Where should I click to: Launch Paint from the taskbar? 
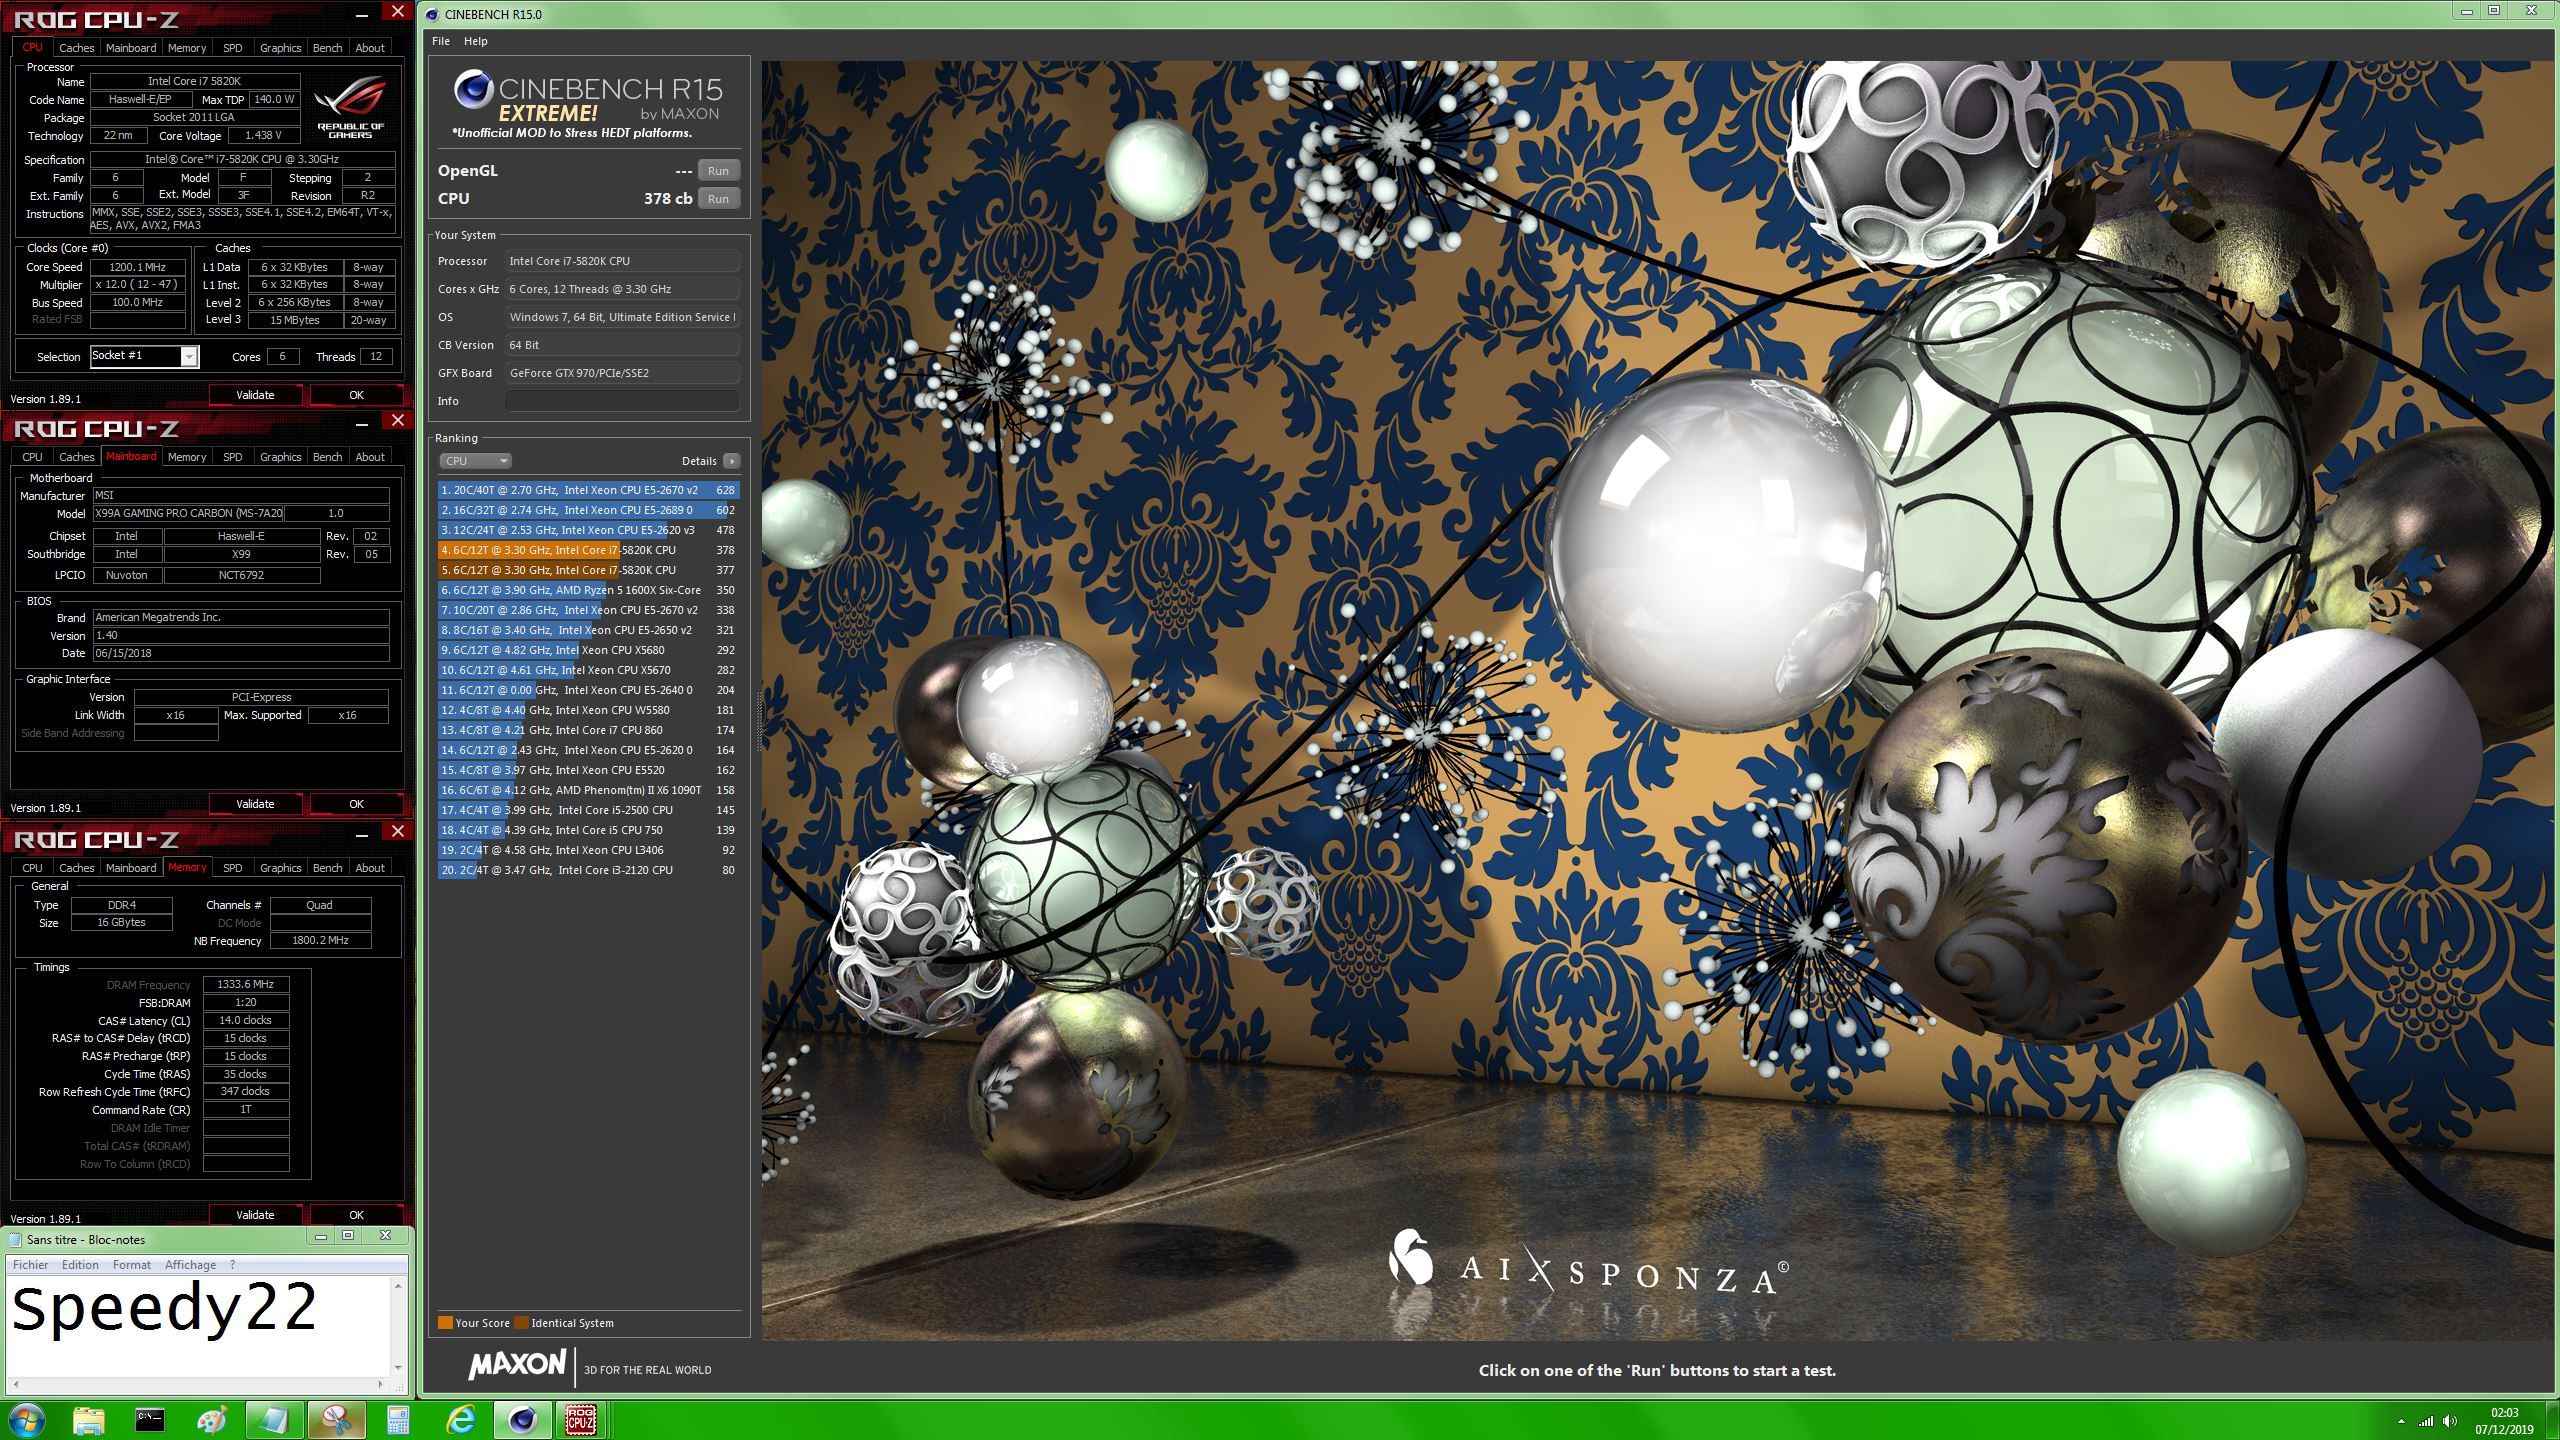click(212, 1420)
